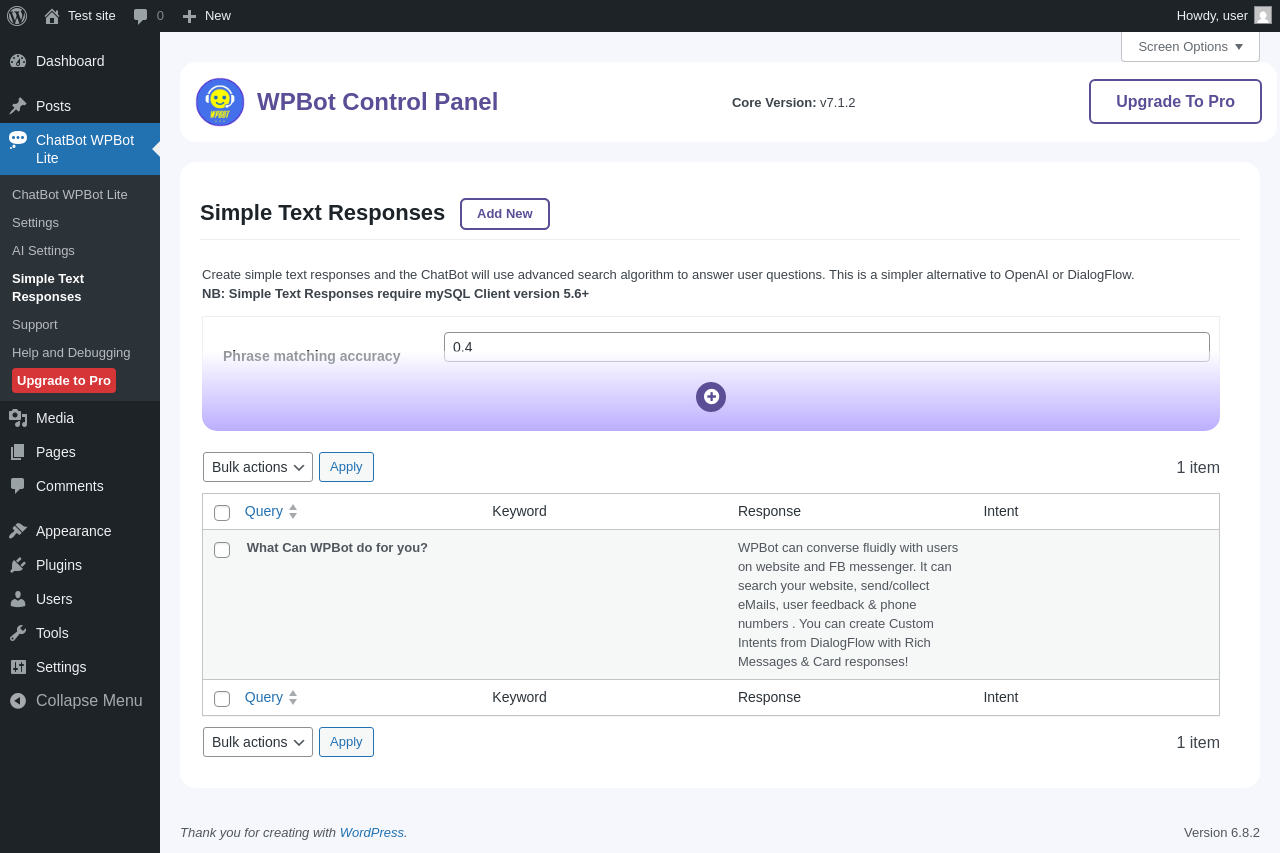The height and width of the screenshot is (853, 1280).
Task: Click the Plugins plug icon
Action: point(18,565)
